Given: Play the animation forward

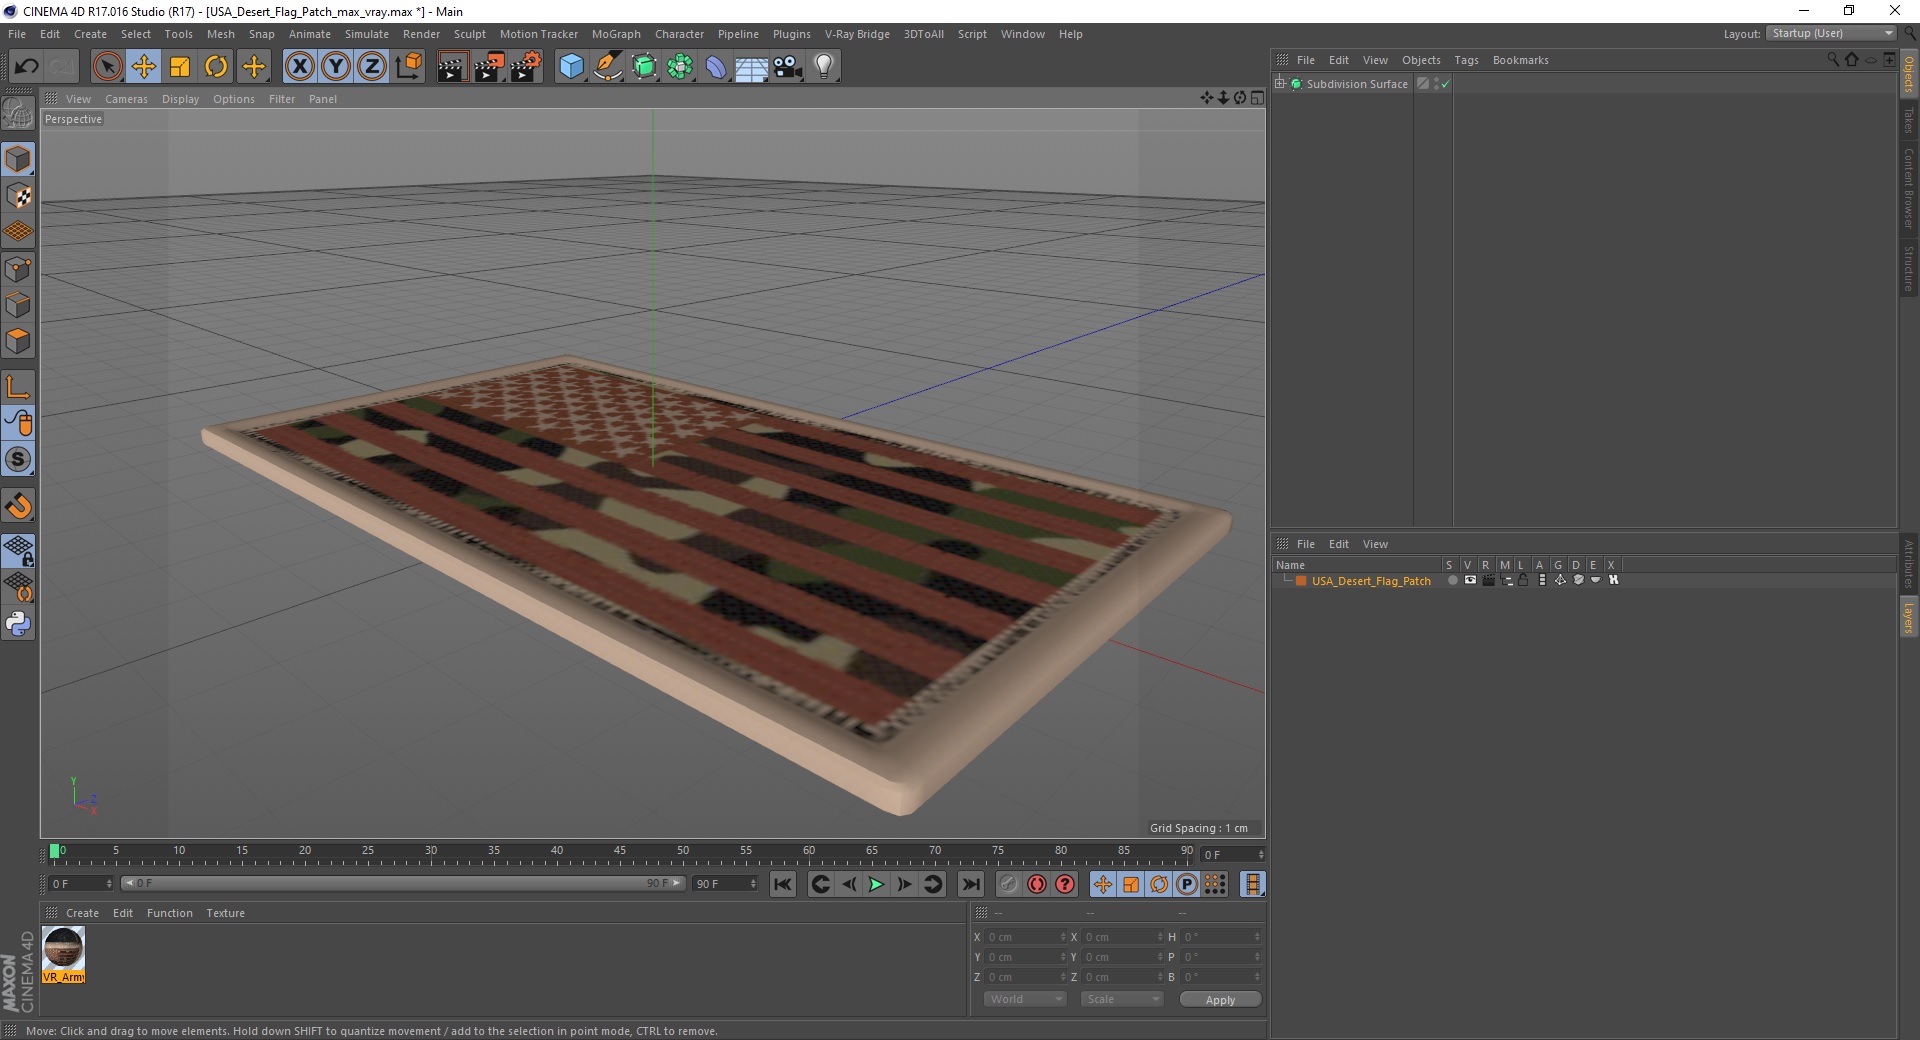Looking at the screenshot, I should click(876, 884).
